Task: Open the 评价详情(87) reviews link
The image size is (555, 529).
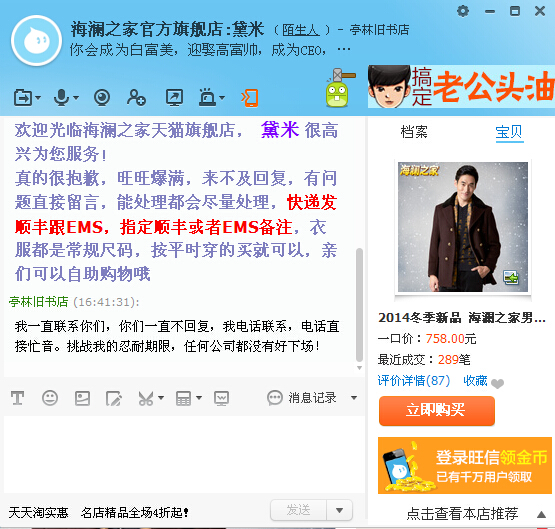Action: [x=414, y=381]
